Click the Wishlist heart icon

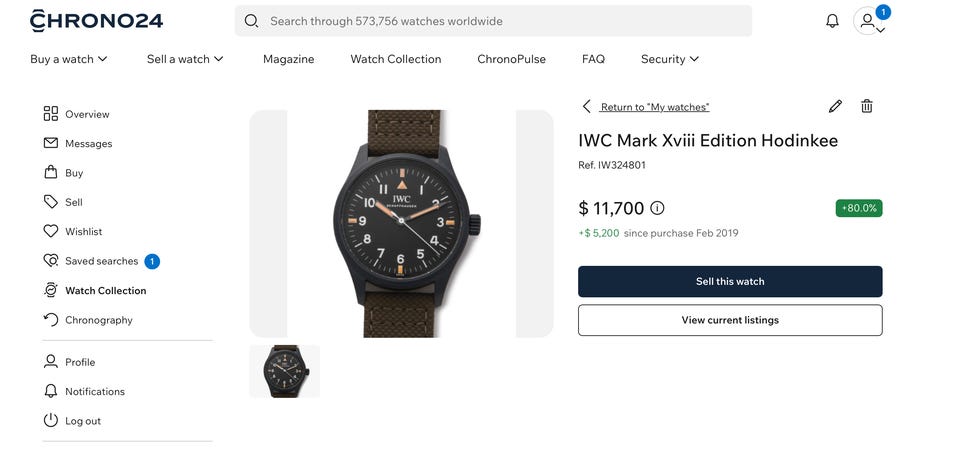tap(51, 231)
